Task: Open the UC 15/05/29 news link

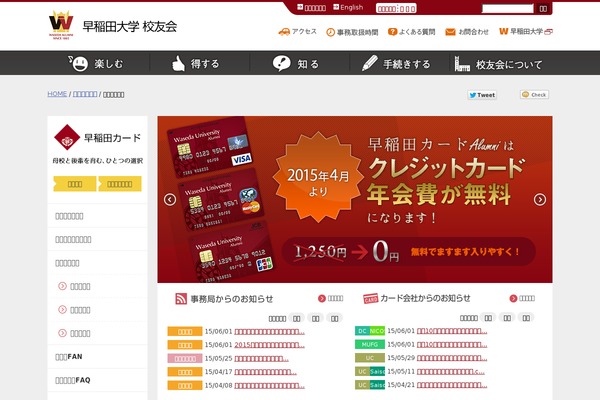Action: point(452,358)
